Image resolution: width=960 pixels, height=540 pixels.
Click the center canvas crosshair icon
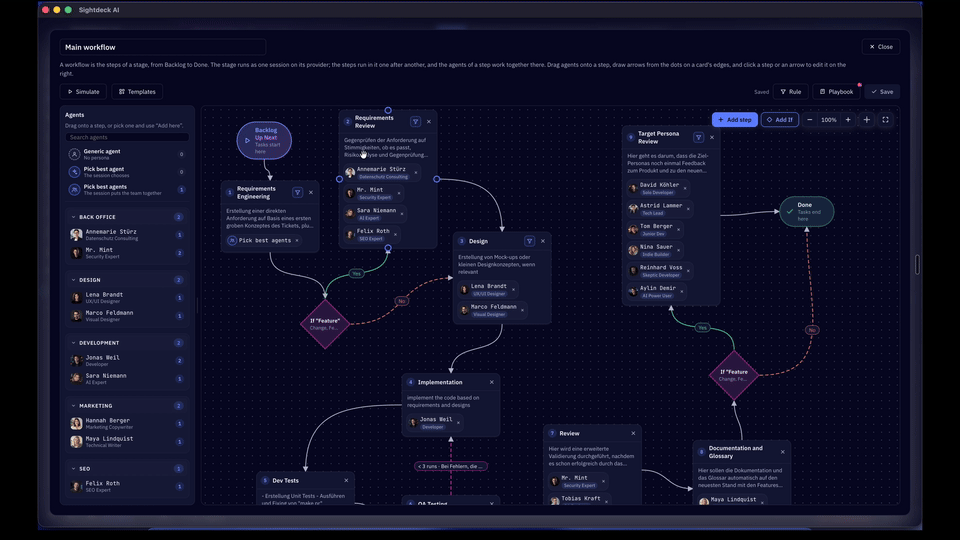[x=866, y=120]
